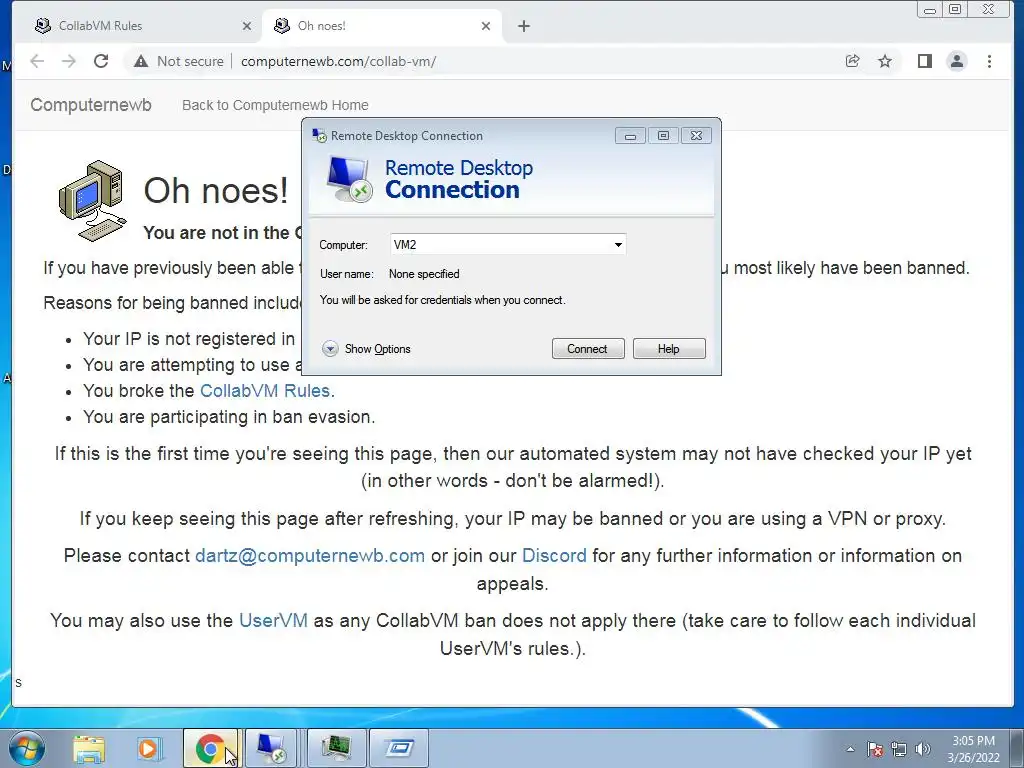1024x768 pixels.
Task: Click the Chrome forward arrow
Action: 69,61
